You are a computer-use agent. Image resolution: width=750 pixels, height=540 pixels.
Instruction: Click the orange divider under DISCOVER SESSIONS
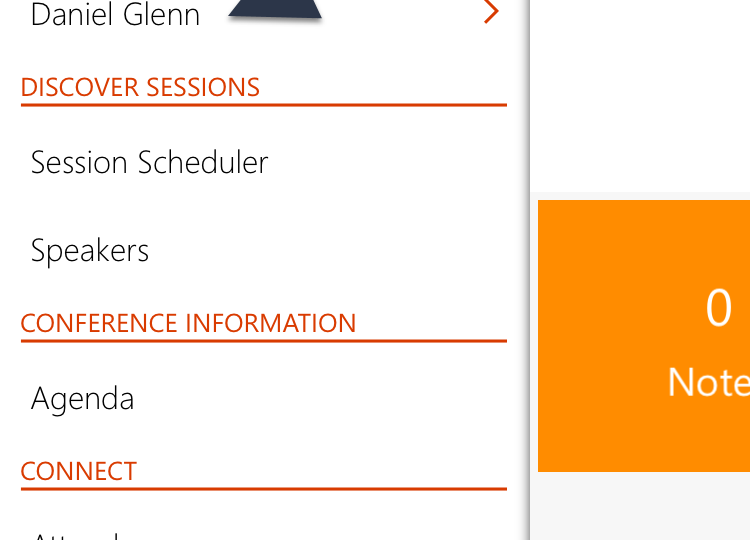coord(263,104)
